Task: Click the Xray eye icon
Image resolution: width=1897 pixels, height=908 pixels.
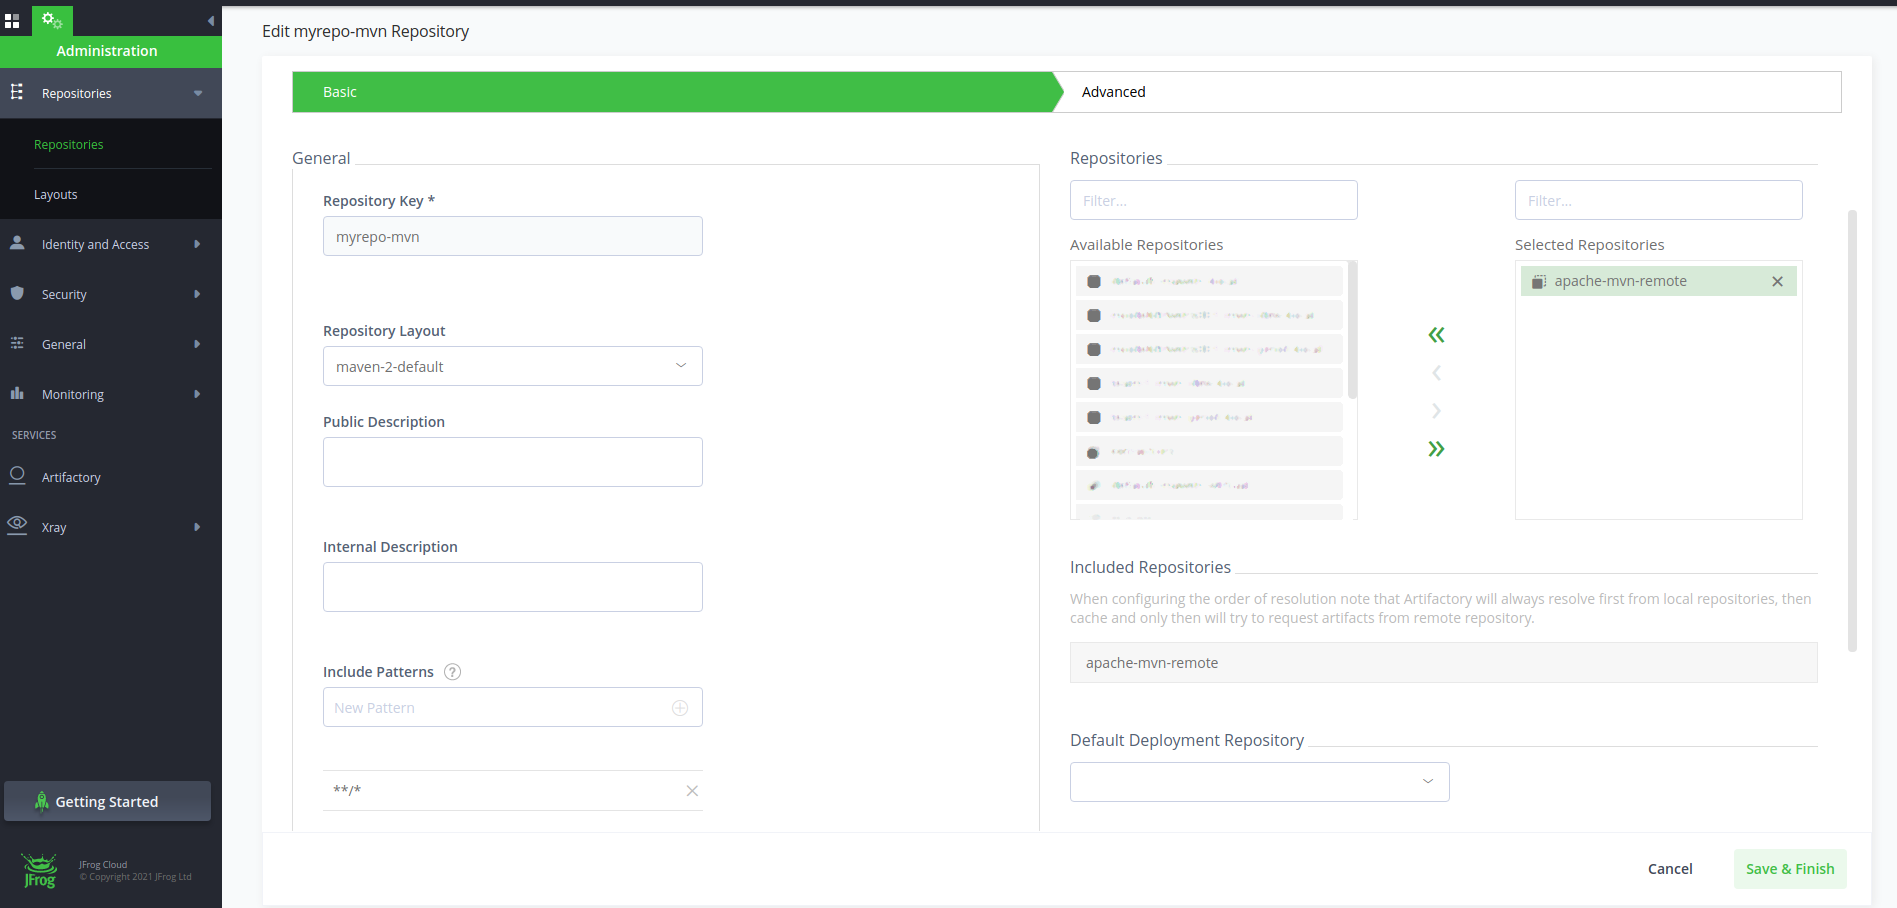Action: 17,525
